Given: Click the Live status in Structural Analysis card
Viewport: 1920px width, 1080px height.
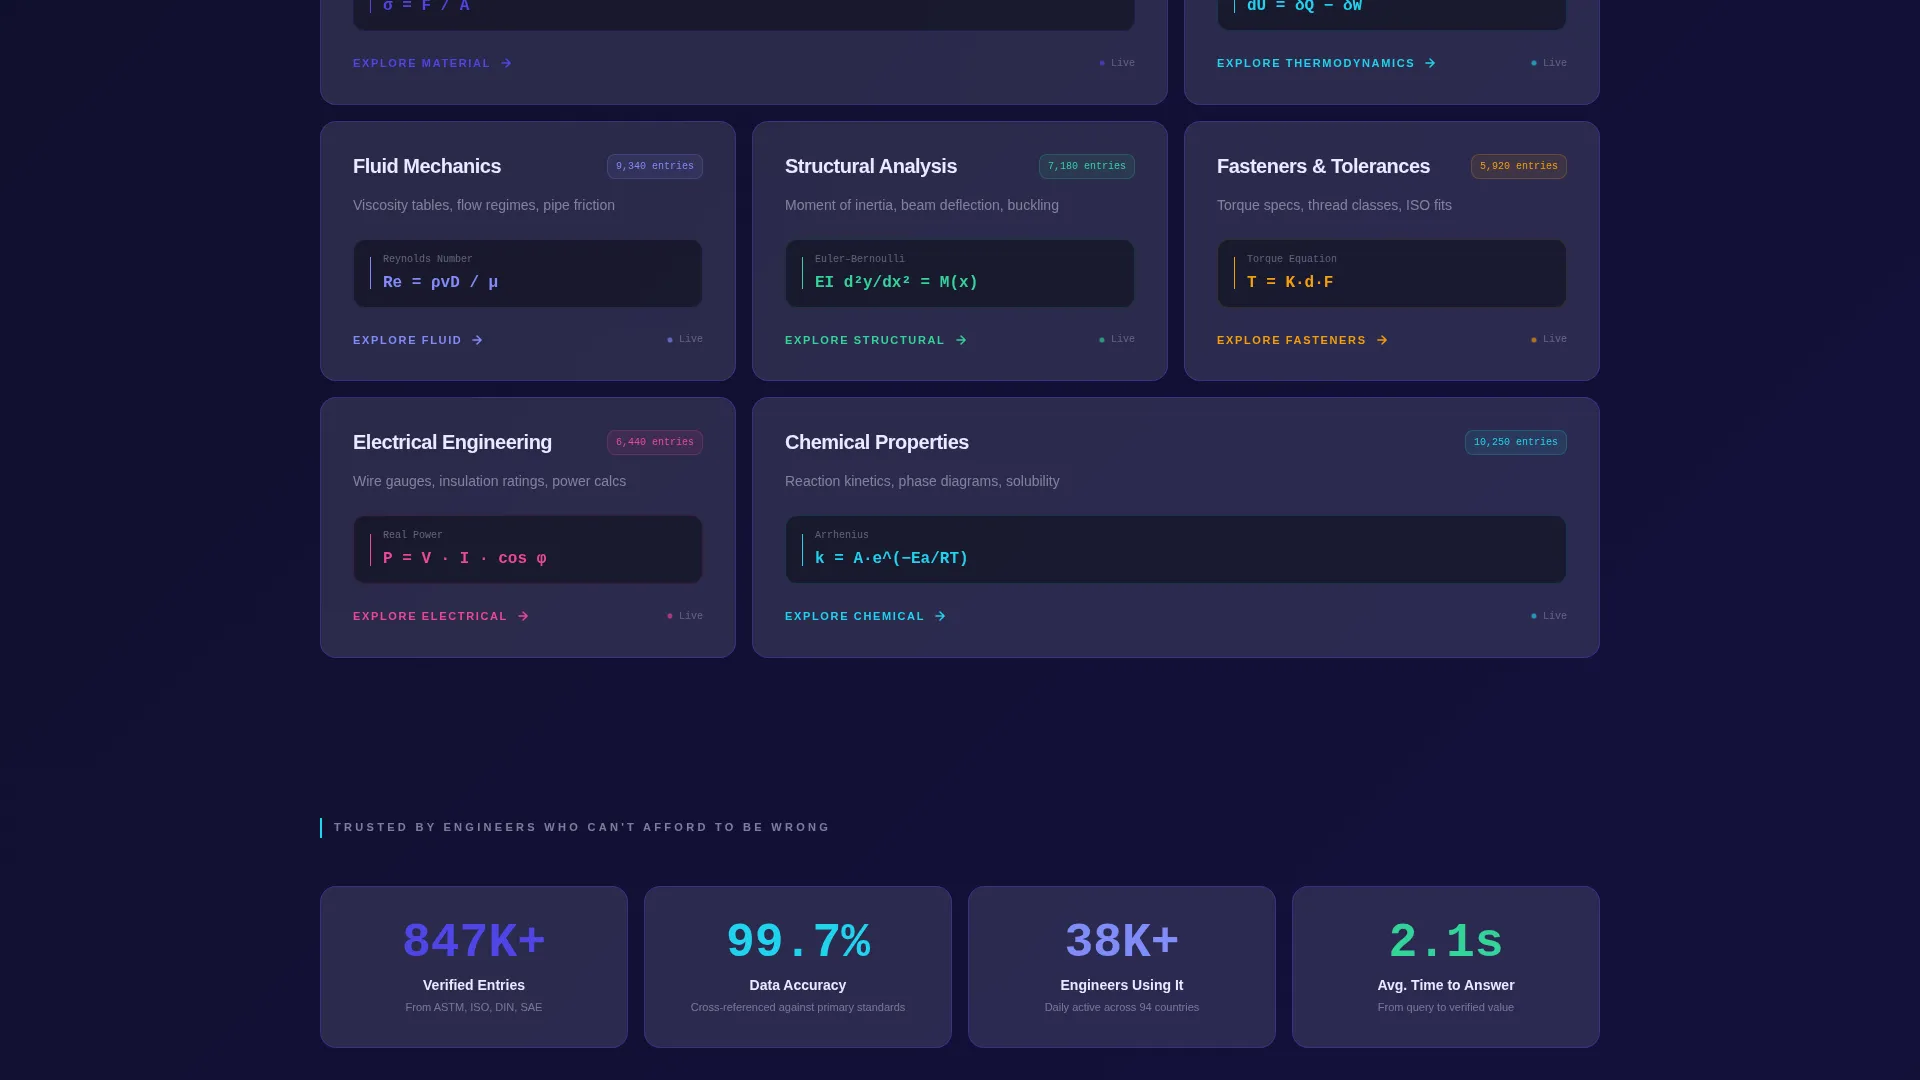Looking at the screenshot, I should click(x=1117, y=339).
